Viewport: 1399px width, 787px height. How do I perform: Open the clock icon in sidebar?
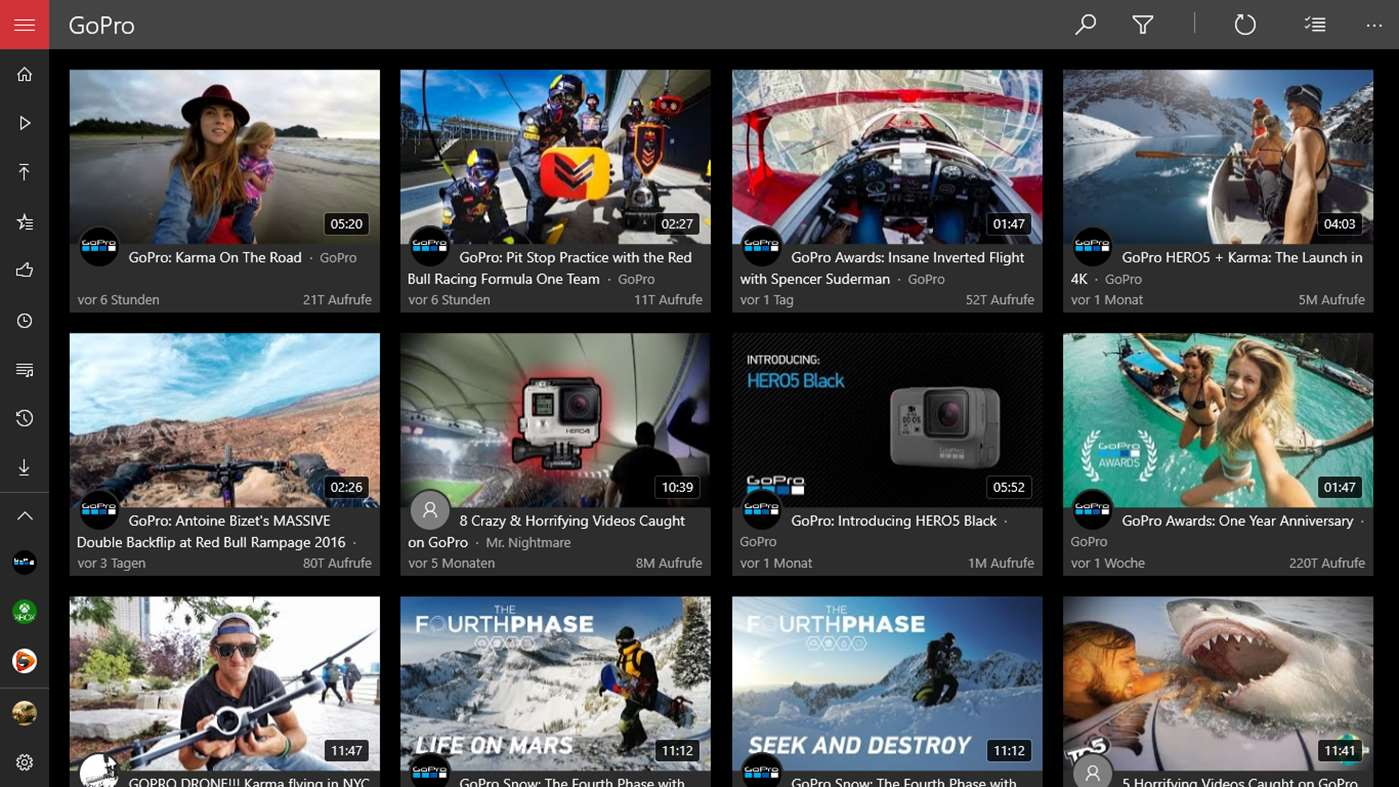pos(24,320)
